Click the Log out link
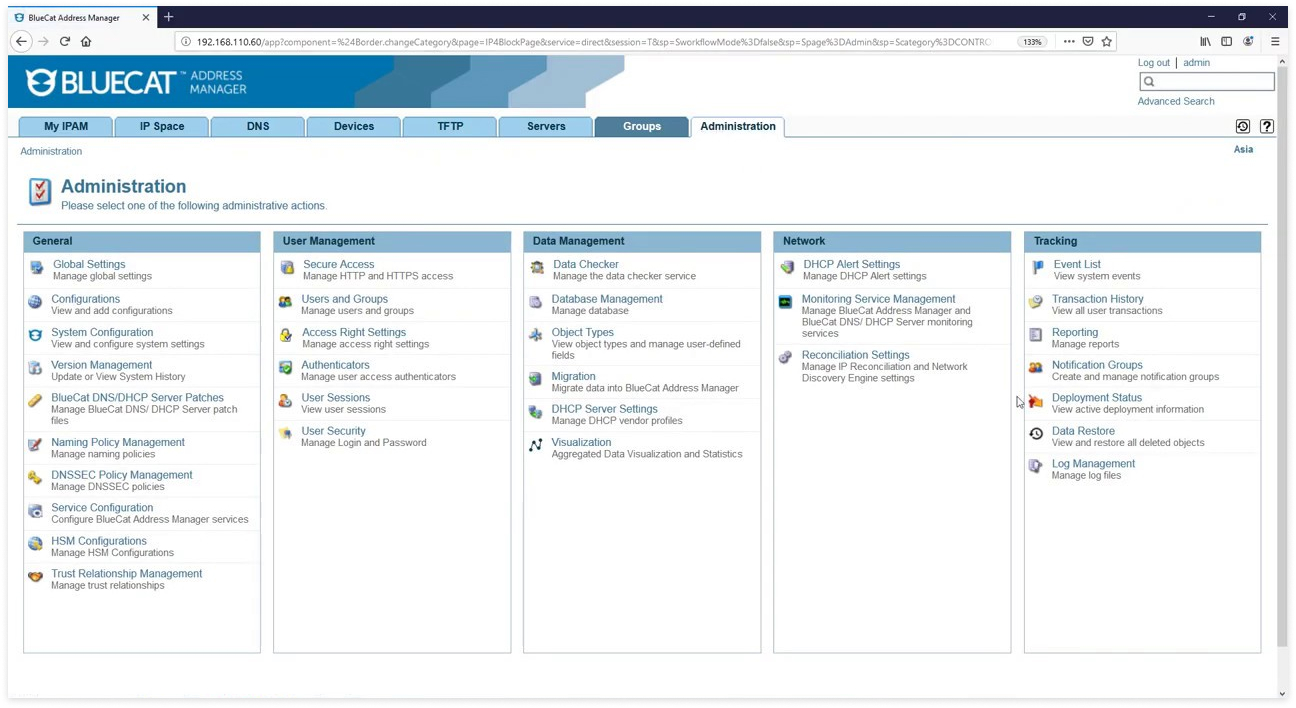1296x708 pixels. [x=1153, y=62]
